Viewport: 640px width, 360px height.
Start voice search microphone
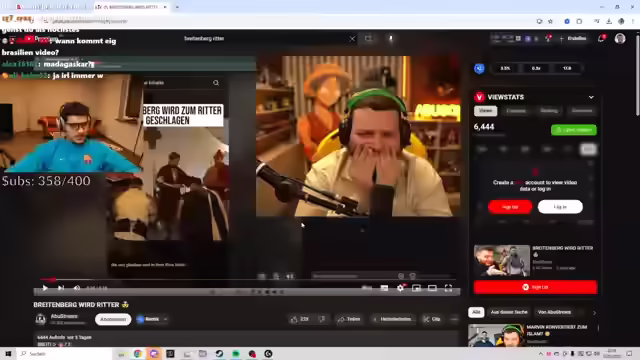(391, 38)
